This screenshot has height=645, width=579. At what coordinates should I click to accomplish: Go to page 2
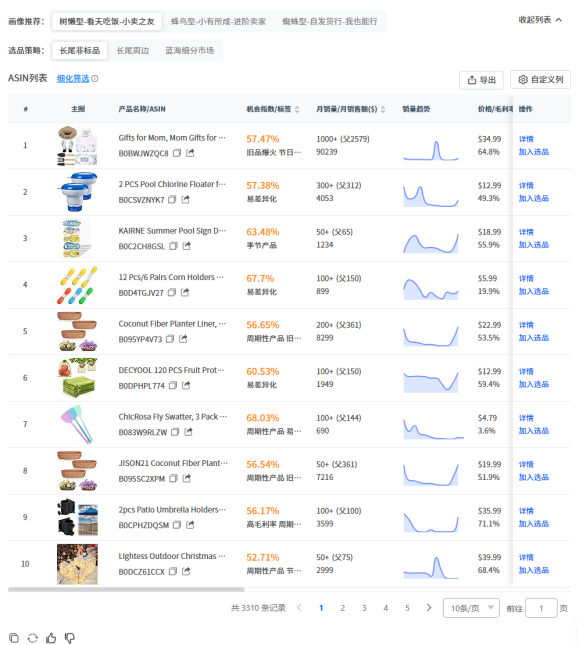tap(343, 608)
